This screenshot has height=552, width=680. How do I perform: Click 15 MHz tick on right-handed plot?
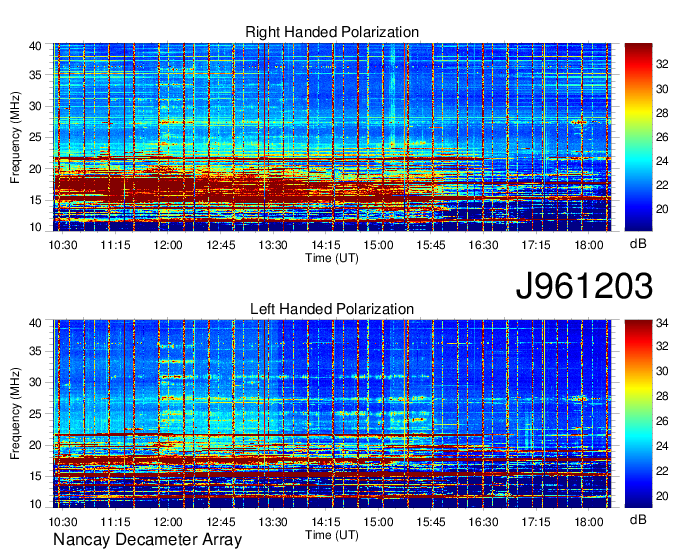coord(36,200)
